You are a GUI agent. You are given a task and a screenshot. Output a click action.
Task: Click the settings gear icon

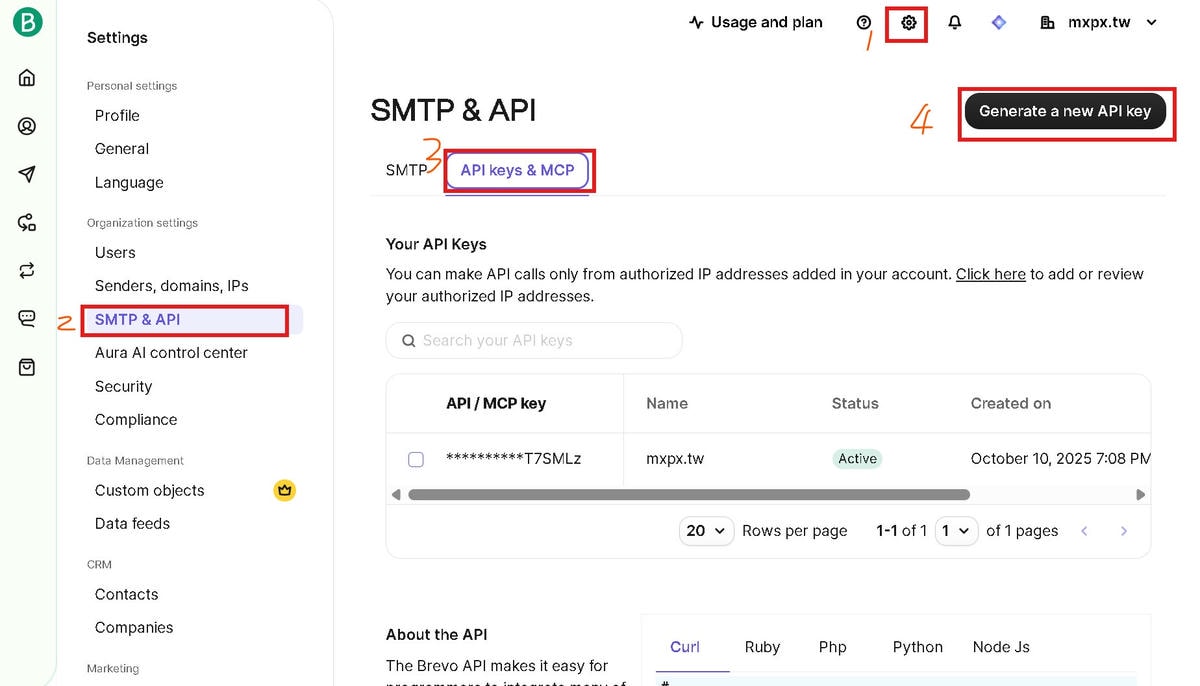click(x=908, y=22)
